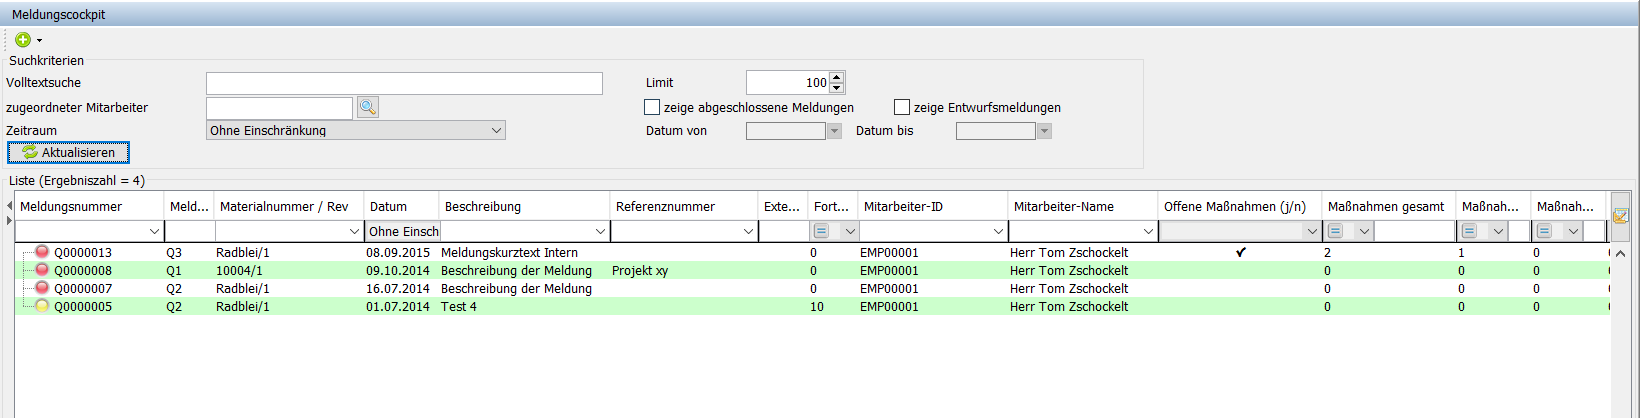Click the Beschreibung column header
1640x418 pixels.
[483, 206]
